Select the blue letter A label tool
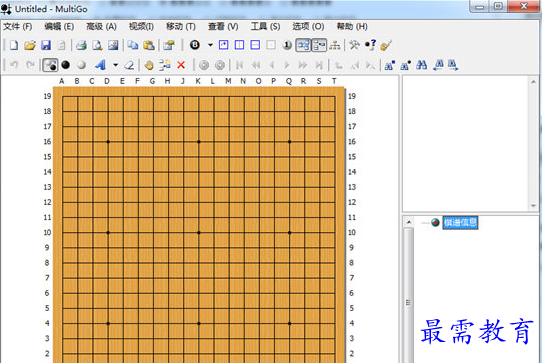 point(101,65)
